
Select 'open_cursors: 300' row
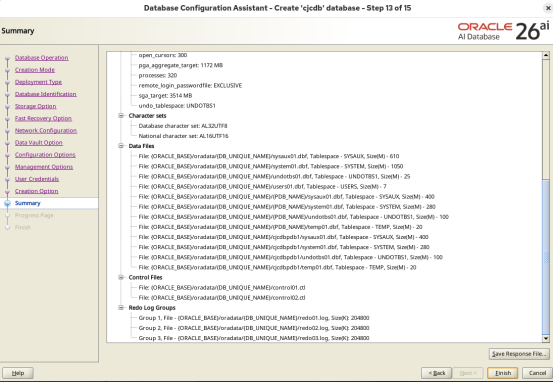coord(163,55)
